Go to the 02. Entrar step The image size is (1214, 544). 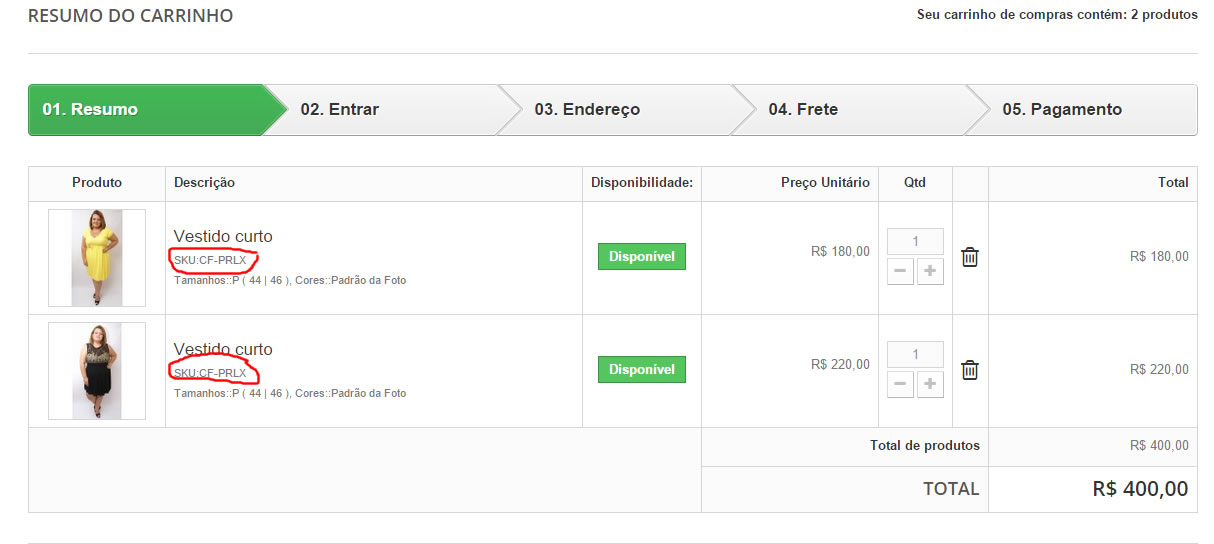coord(392,110)
